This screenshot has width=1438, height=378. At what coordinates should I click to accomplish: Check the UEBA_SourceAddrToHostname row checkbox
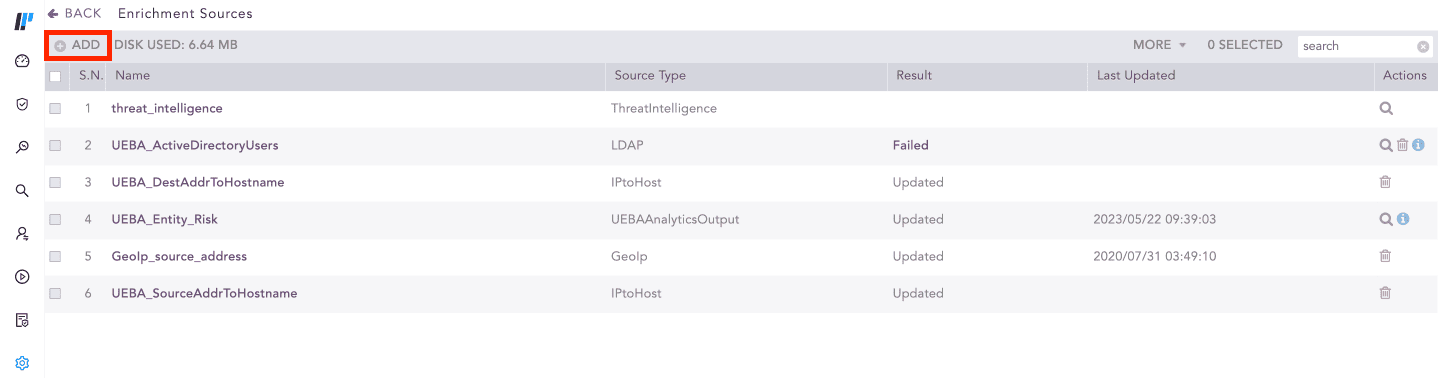(55, 293)
